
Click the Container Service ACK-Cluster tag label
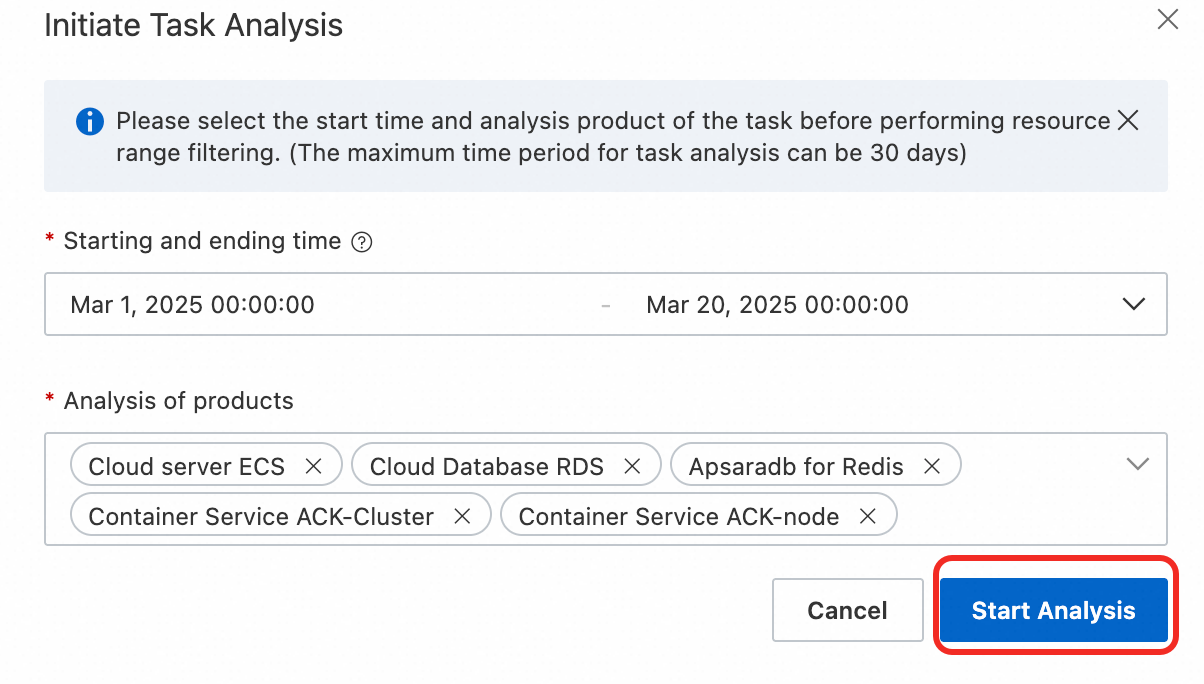click(261, 516)
